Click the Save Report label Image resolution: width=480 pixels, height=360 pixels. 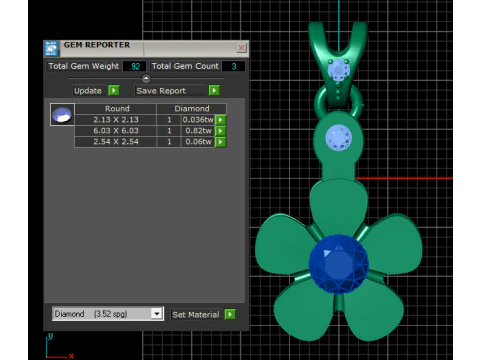pyautogui.click(x=161, y=91)
